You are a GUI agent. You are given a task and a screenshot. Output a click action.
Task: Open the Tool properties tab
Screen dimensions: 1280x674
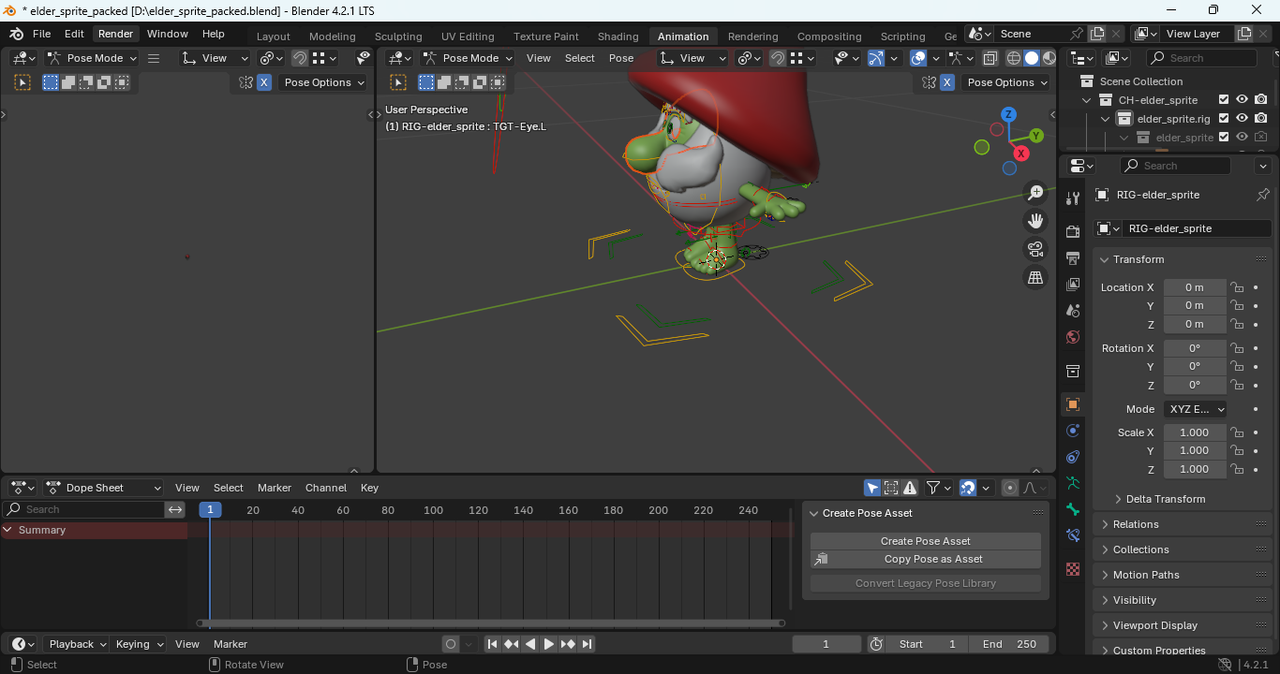(x=1073, y=198)
